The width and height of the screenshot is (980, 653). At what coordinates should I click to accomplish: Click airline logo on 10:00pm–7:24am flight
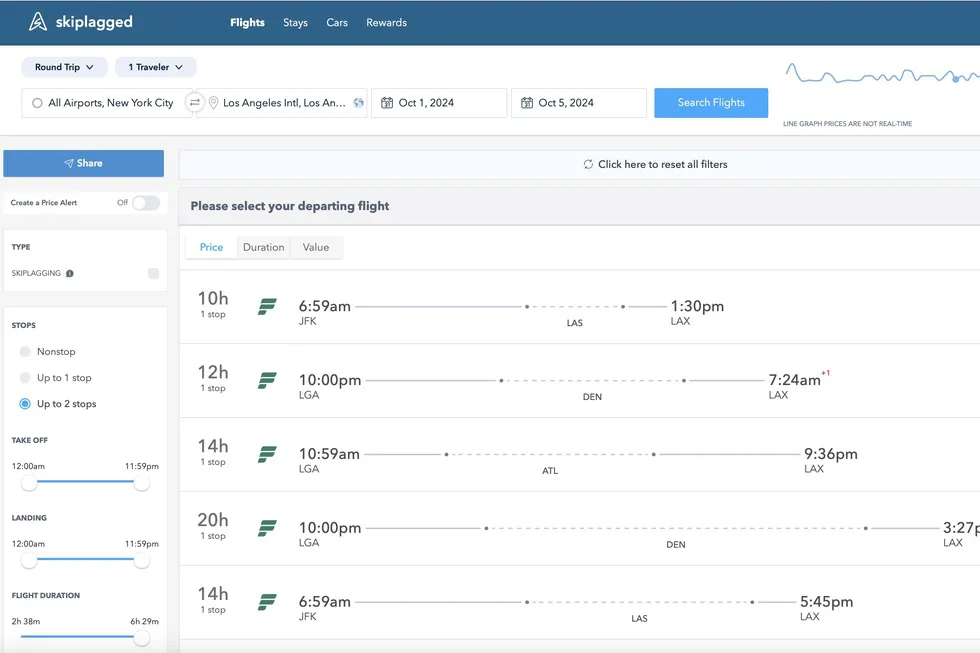[267, 381]
